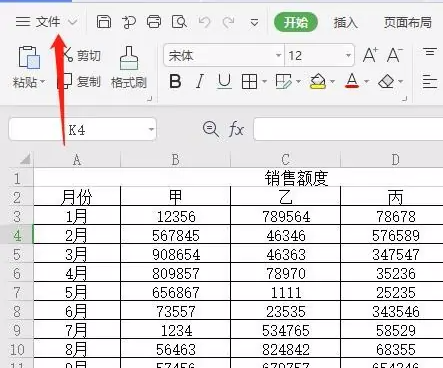Select the 格式刷 format painter
This screenshot has width=443, height=368.
tap(129, 68)
